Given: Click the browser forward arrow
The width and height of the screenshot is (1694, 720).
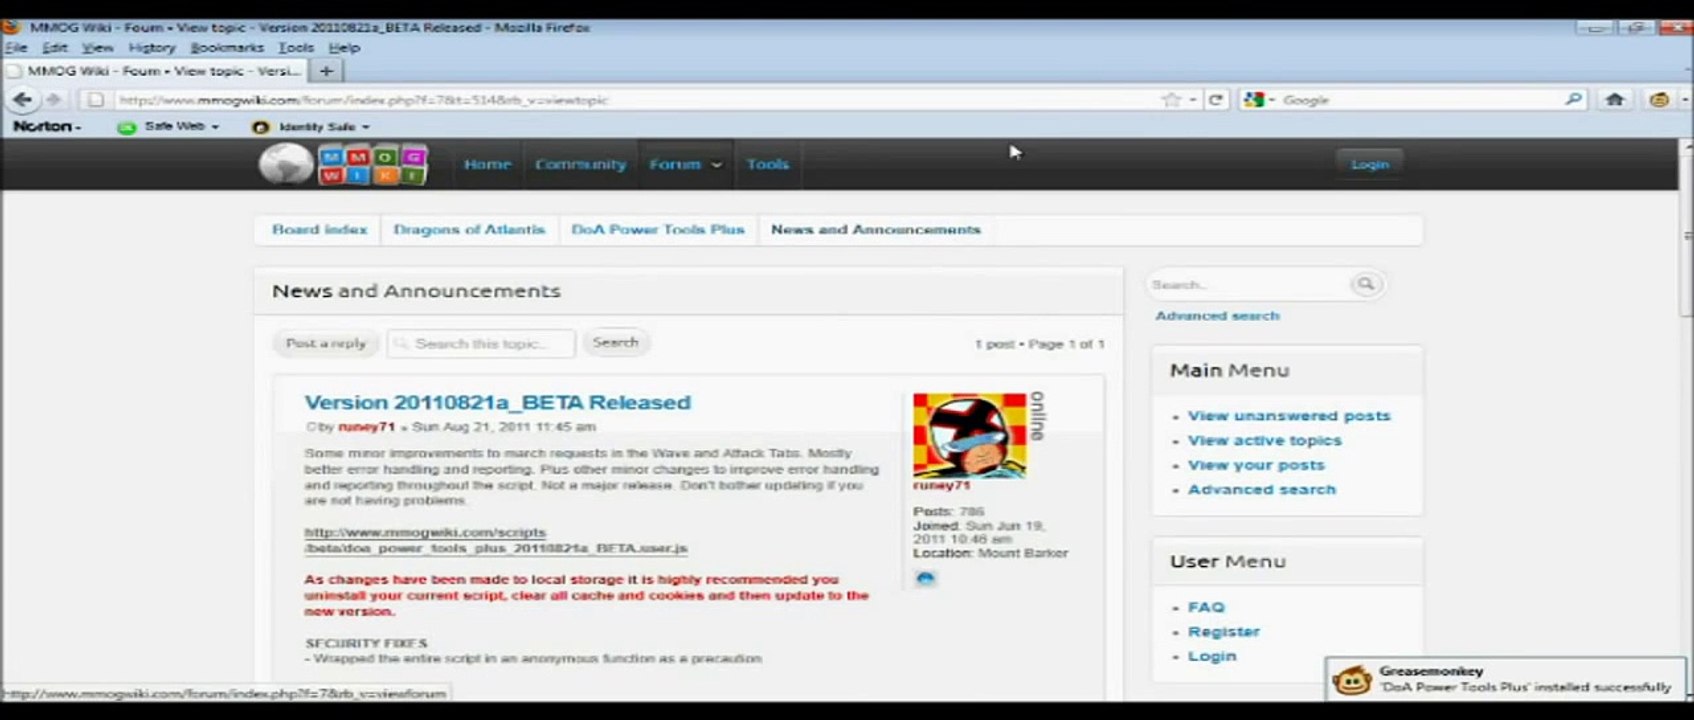Looking at the screenshot, I should coord(54,99).
